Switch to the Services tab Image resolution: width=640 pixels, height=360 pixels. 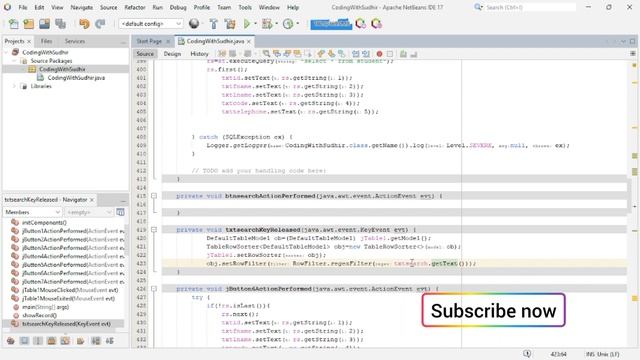point(75,41)
